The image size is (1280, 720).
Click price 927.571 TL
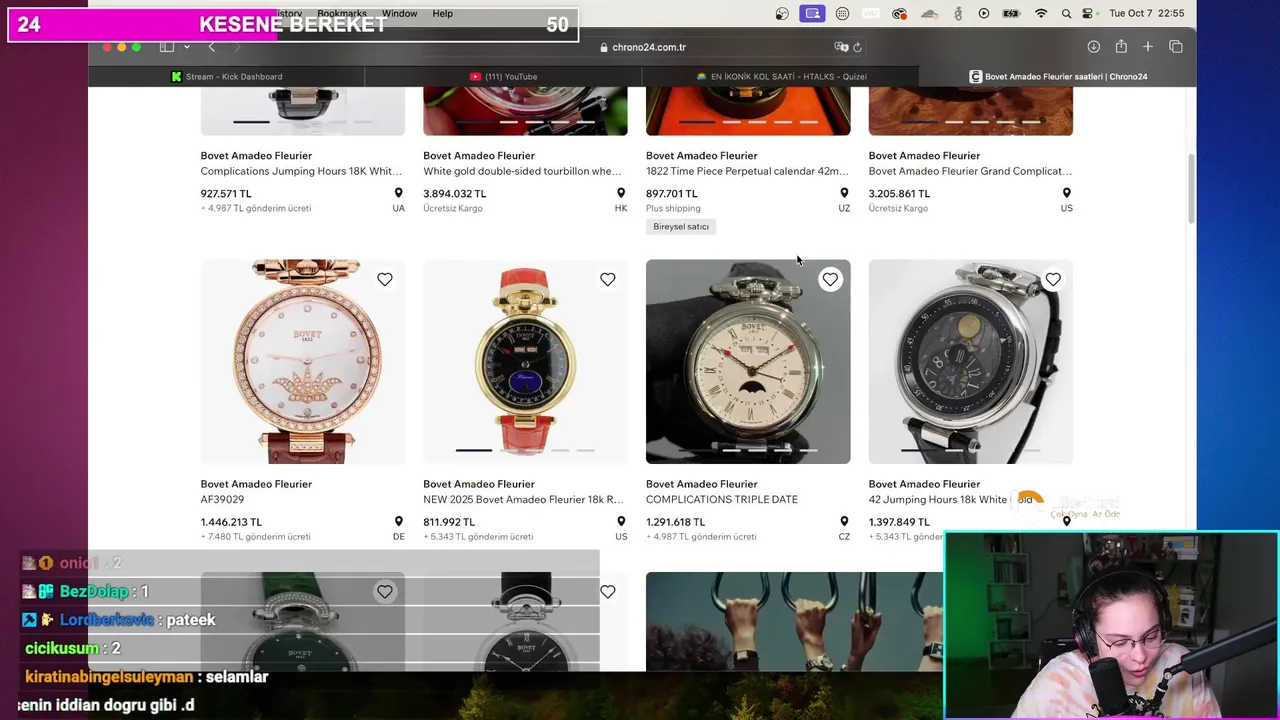226,194
